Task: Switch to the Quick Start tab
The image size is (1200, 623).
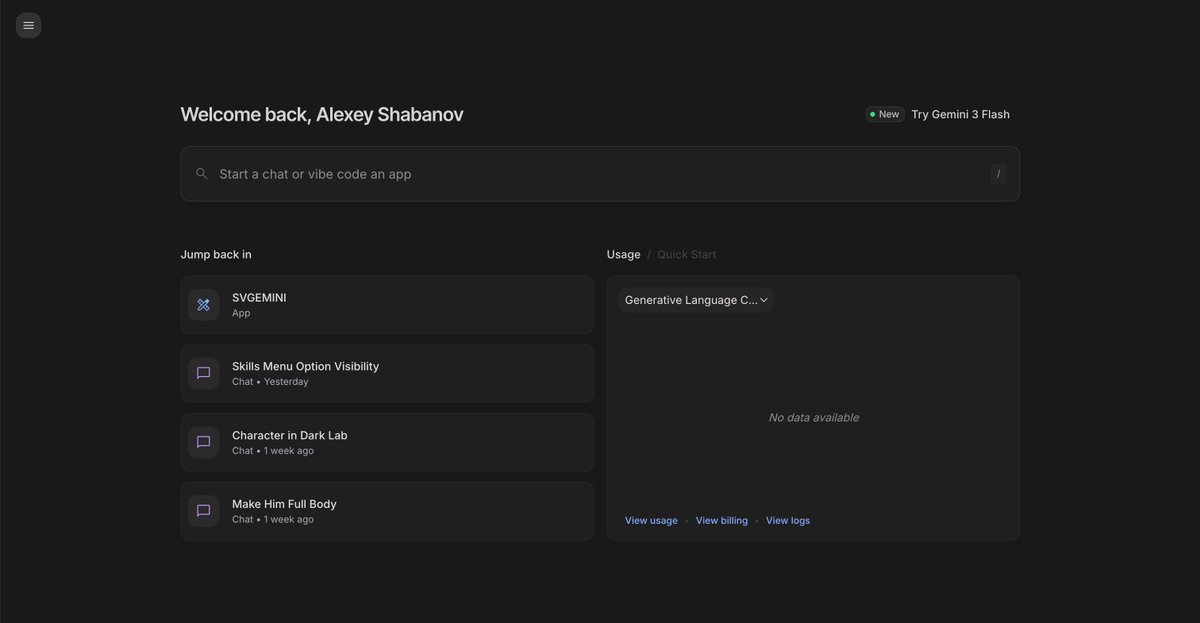Action: point(687,253)
